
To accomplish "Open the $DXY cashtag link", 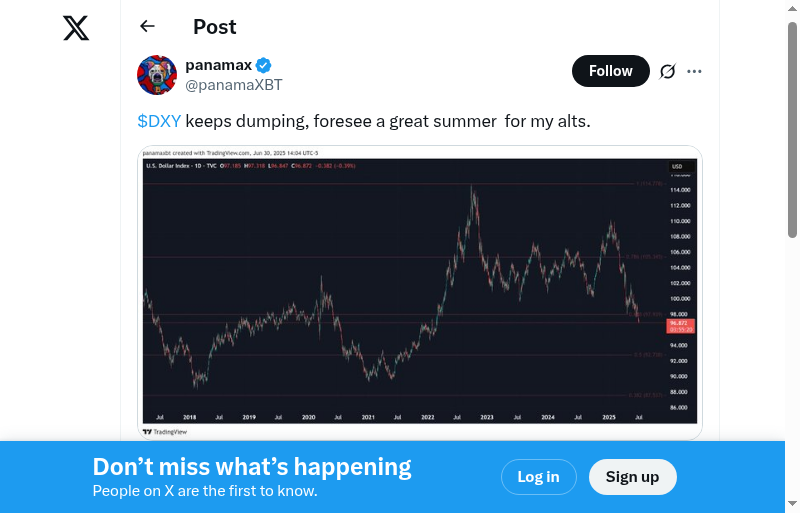I will [x=159, y=122].
